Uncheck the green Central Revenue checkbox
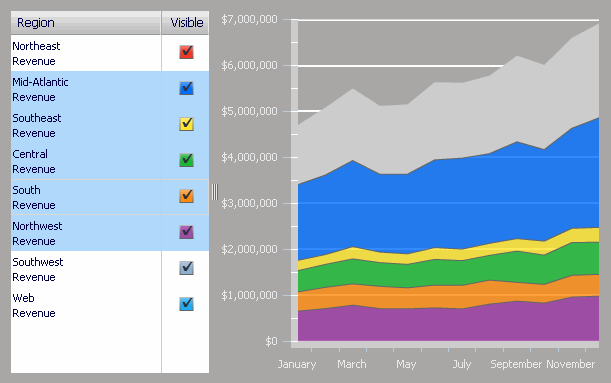611x383 pixels. (186, 160)
